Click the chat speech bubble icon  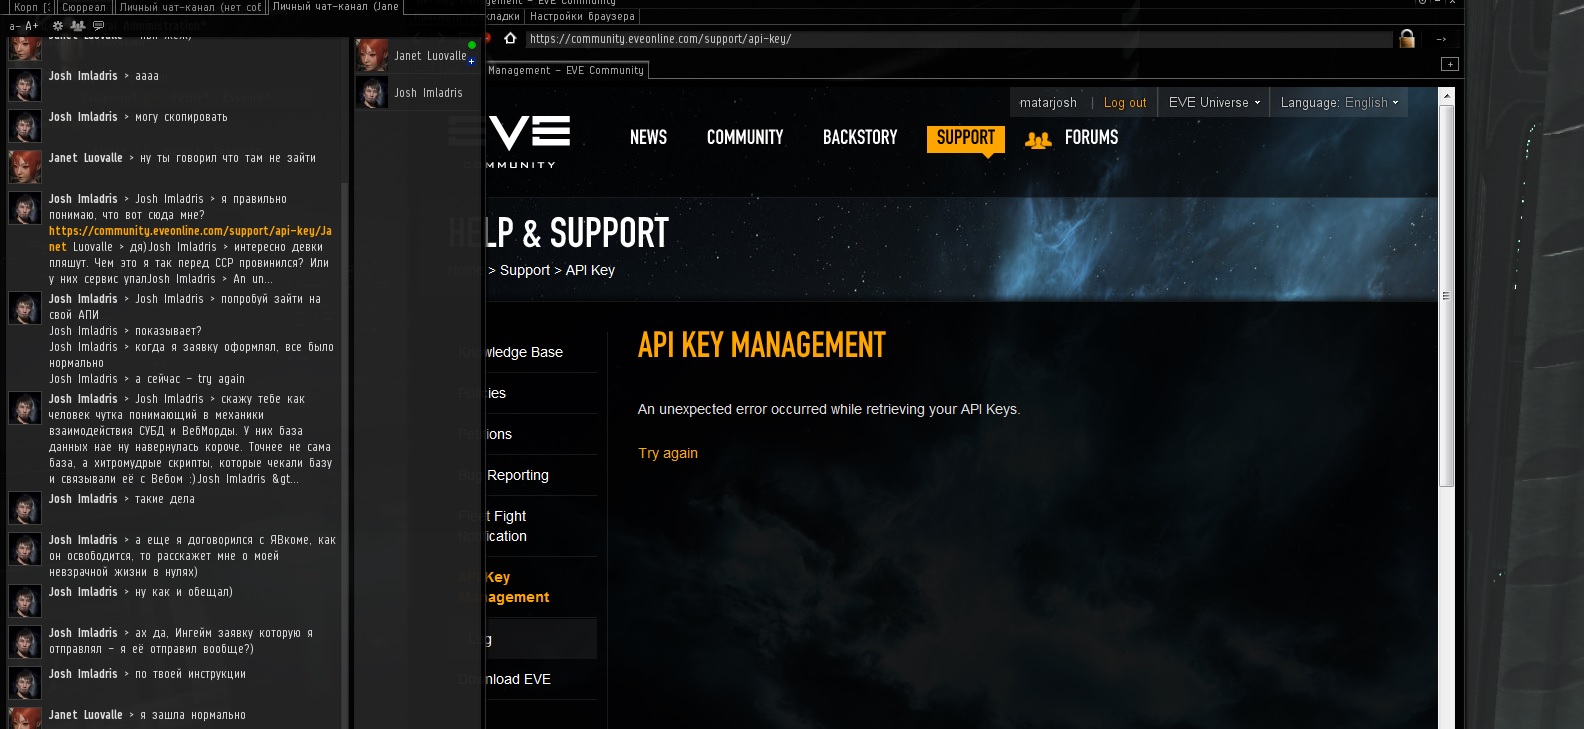click(98, 26)
